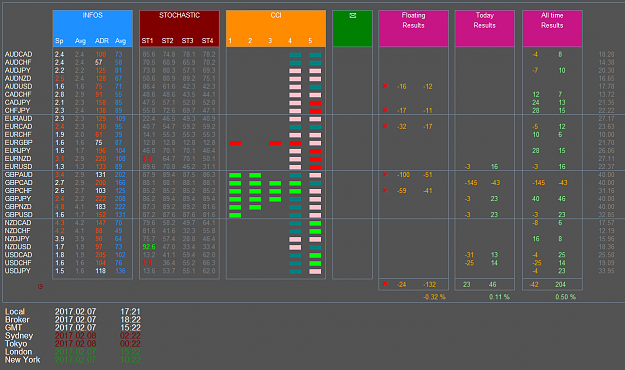Click the Broker time 18:22
This screenshot has width=625, height=370.
tap(130, 319)
